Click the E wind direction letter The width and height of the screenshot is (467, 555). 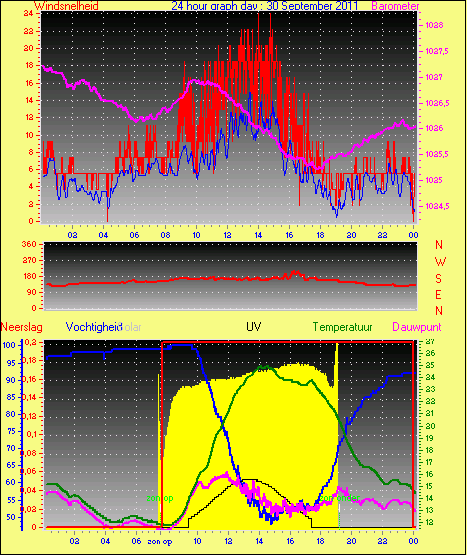[438, 295]
